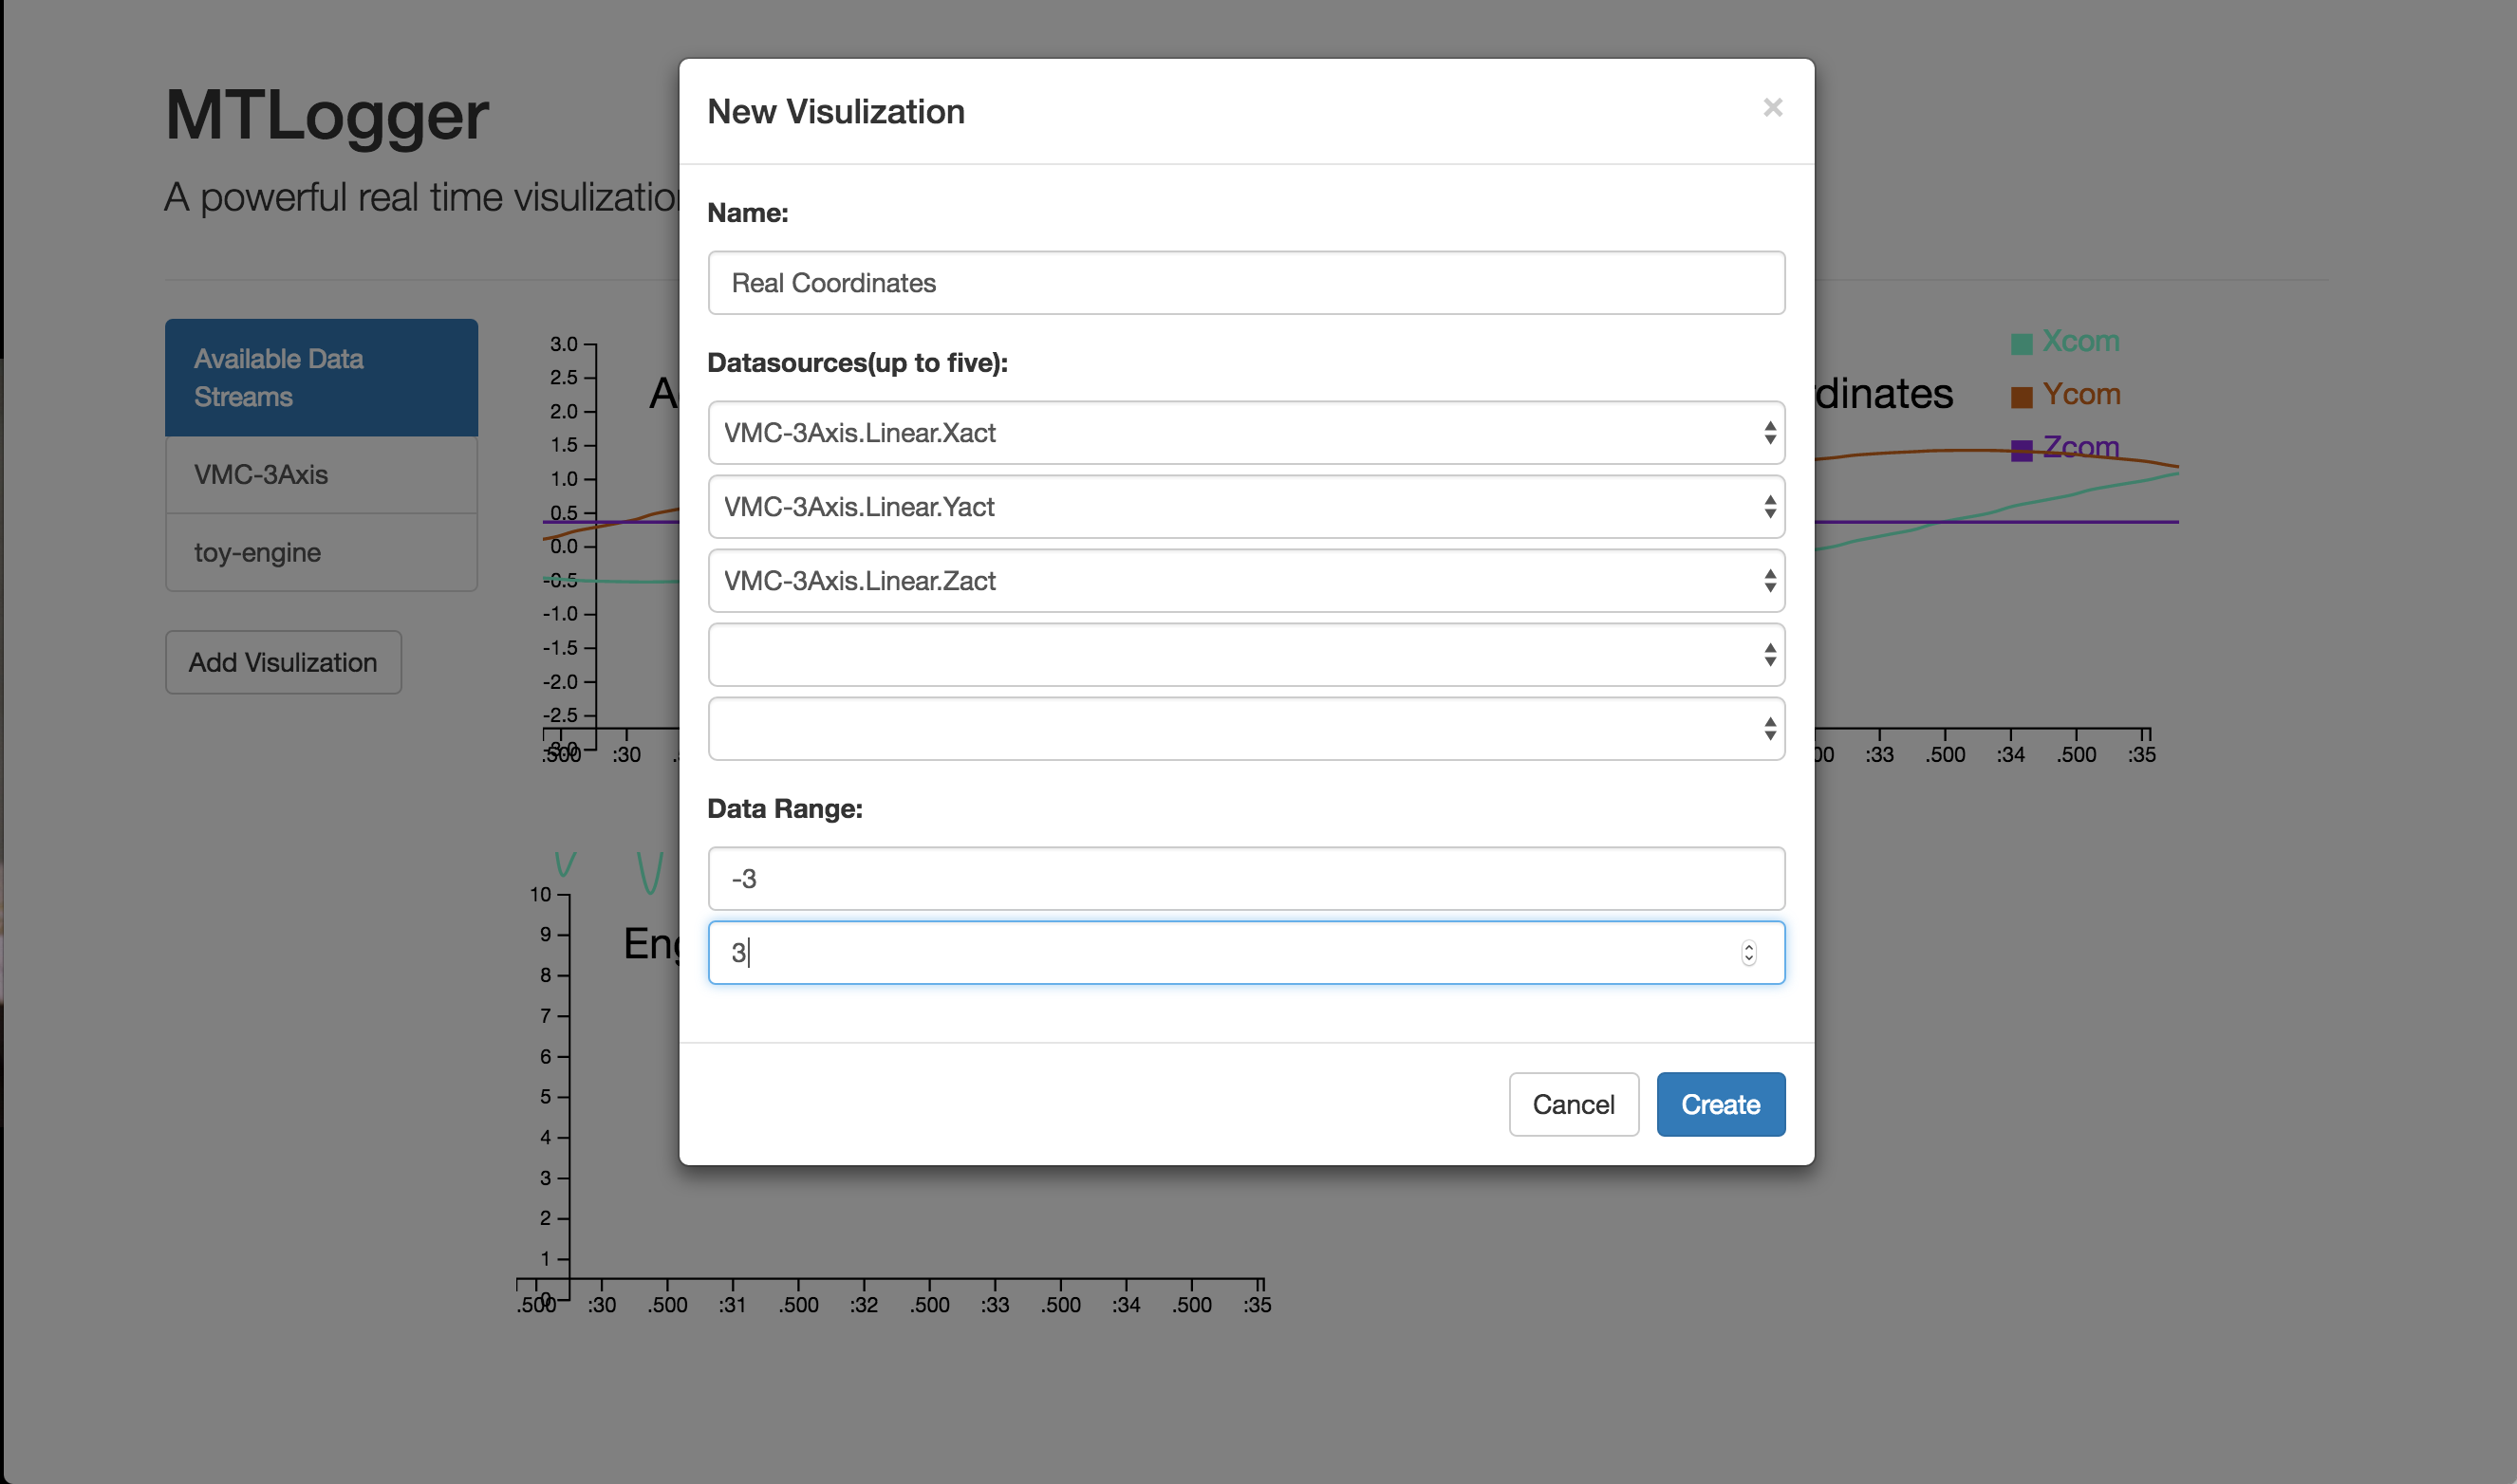This screenshot has height=1484, width=2517.
Task: Click the number stepper arrows in max range field
Action: click(x=1748, y=953)
